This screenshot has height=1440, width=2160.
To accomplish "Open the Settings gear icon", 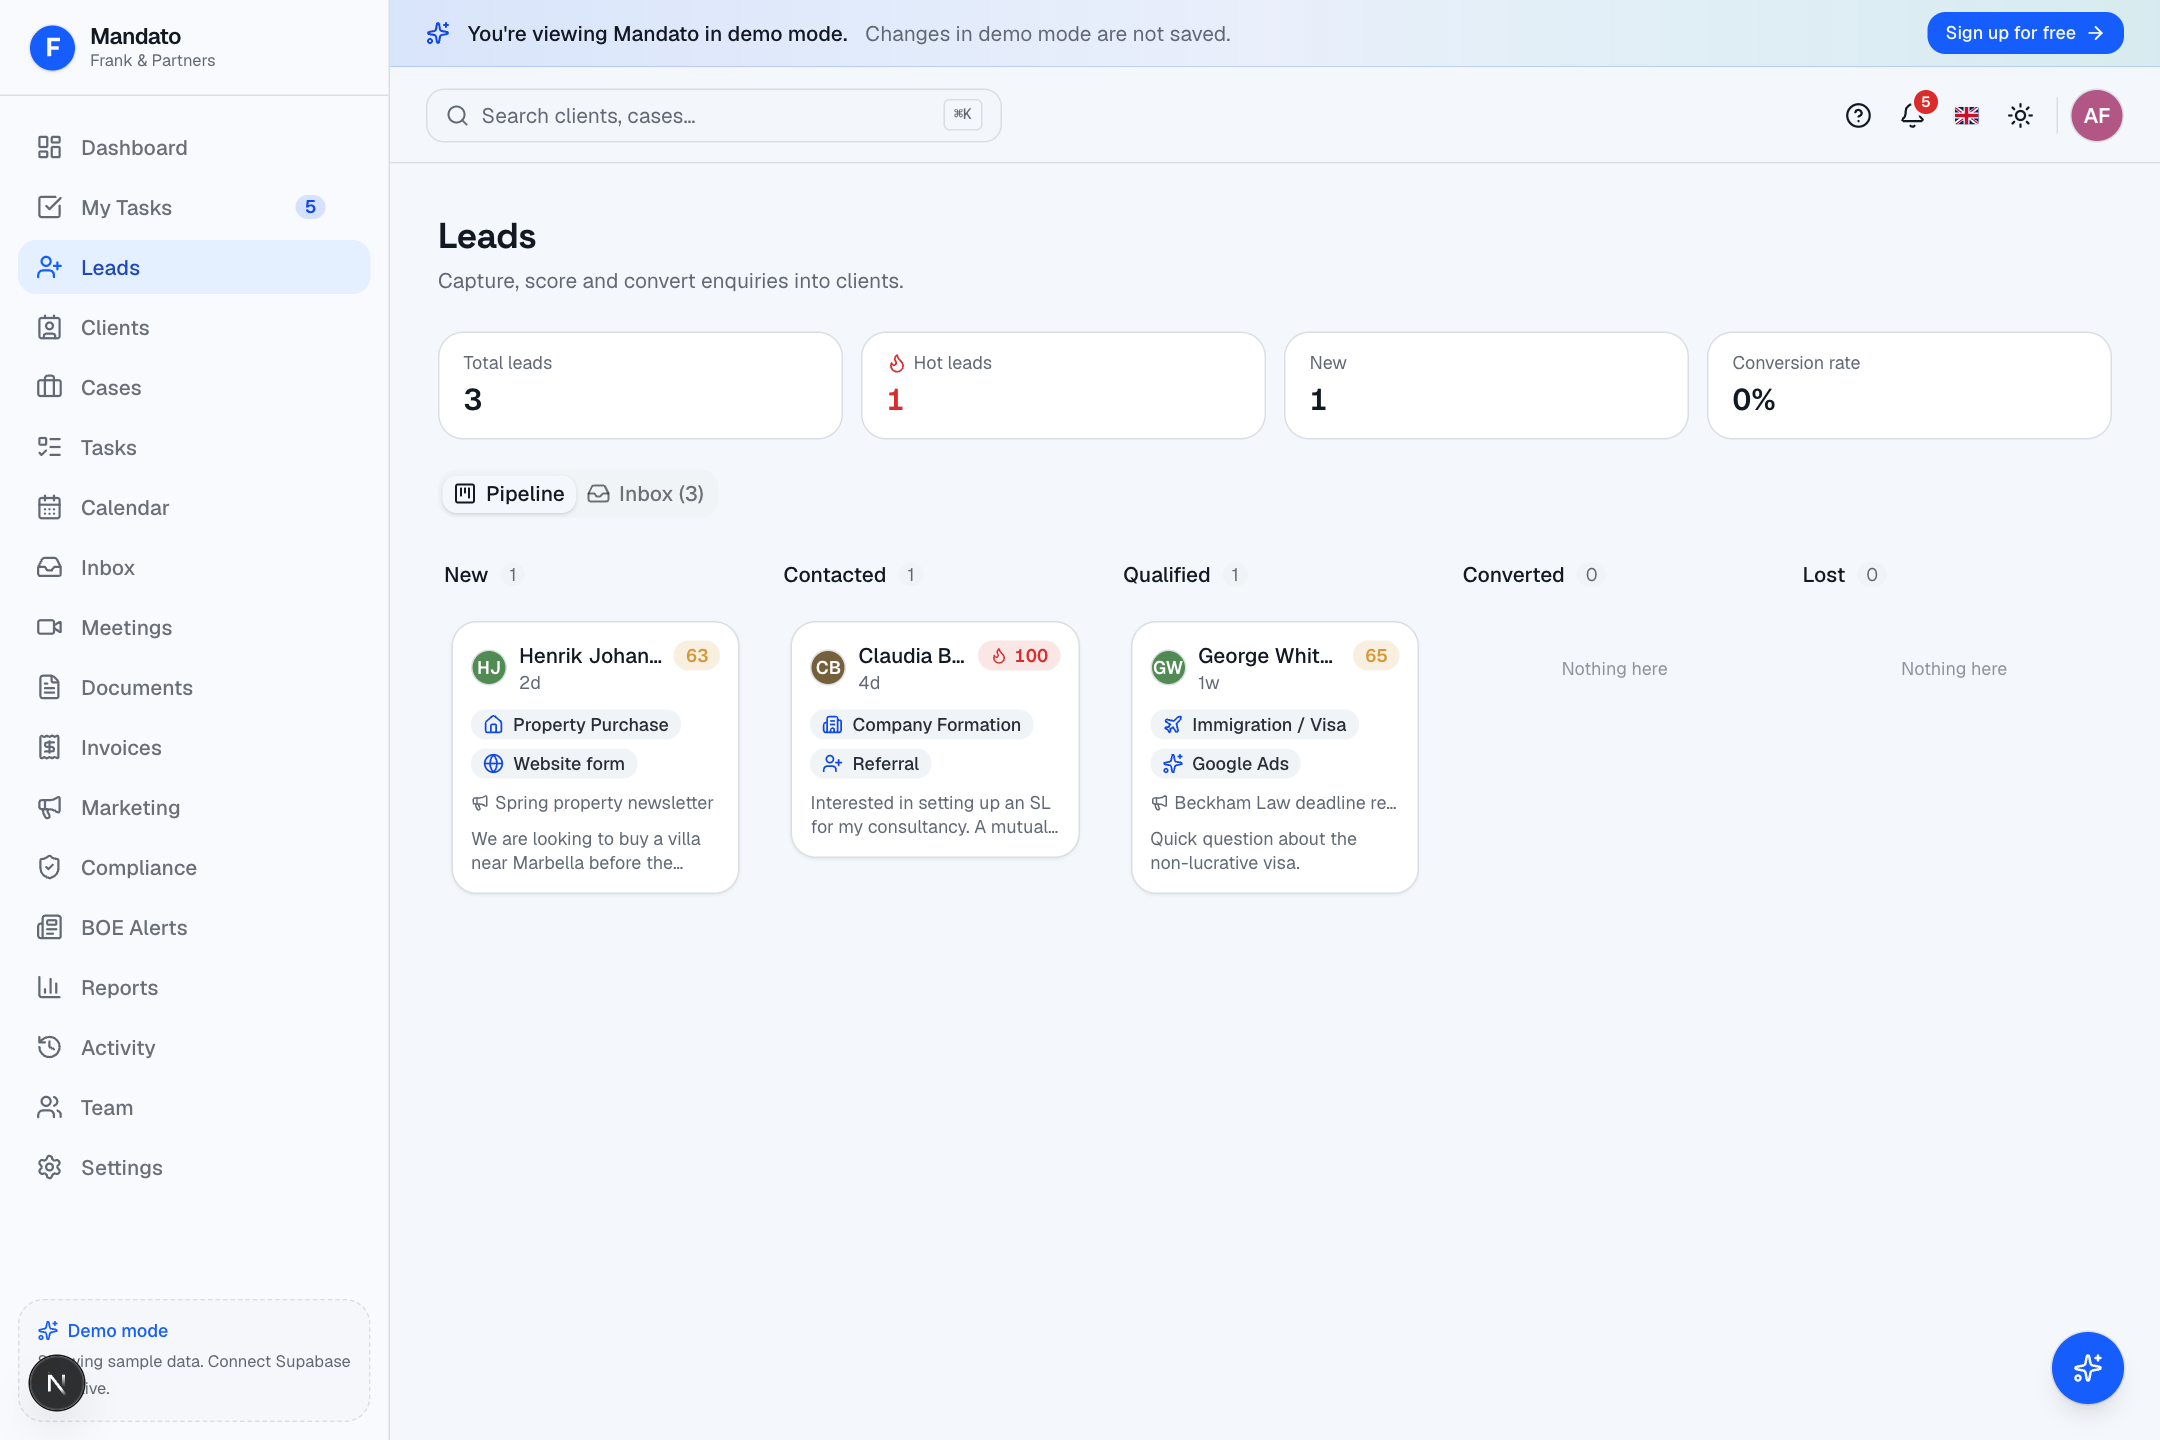I will 49,1168.
